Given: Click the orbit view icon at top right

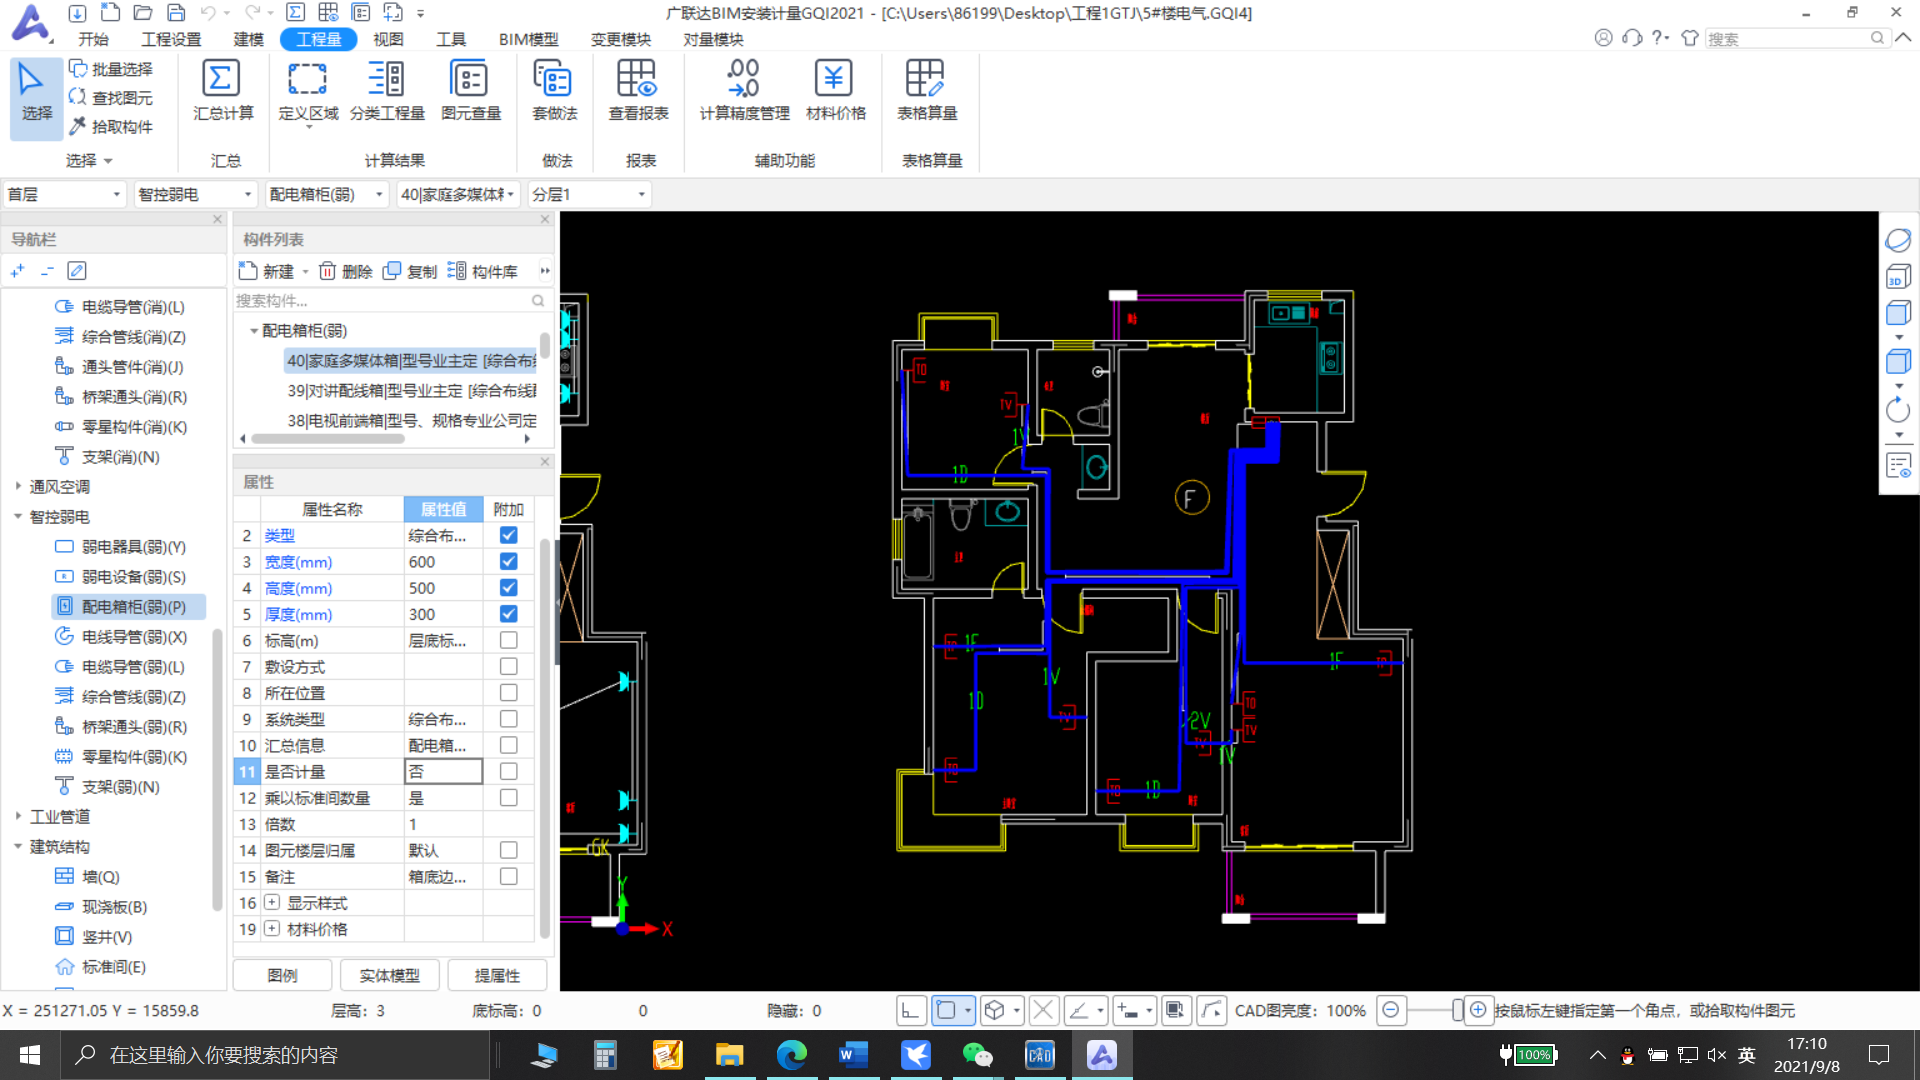Looking at the screenshot, I should pyautogui.click(x=1898, y=240).
